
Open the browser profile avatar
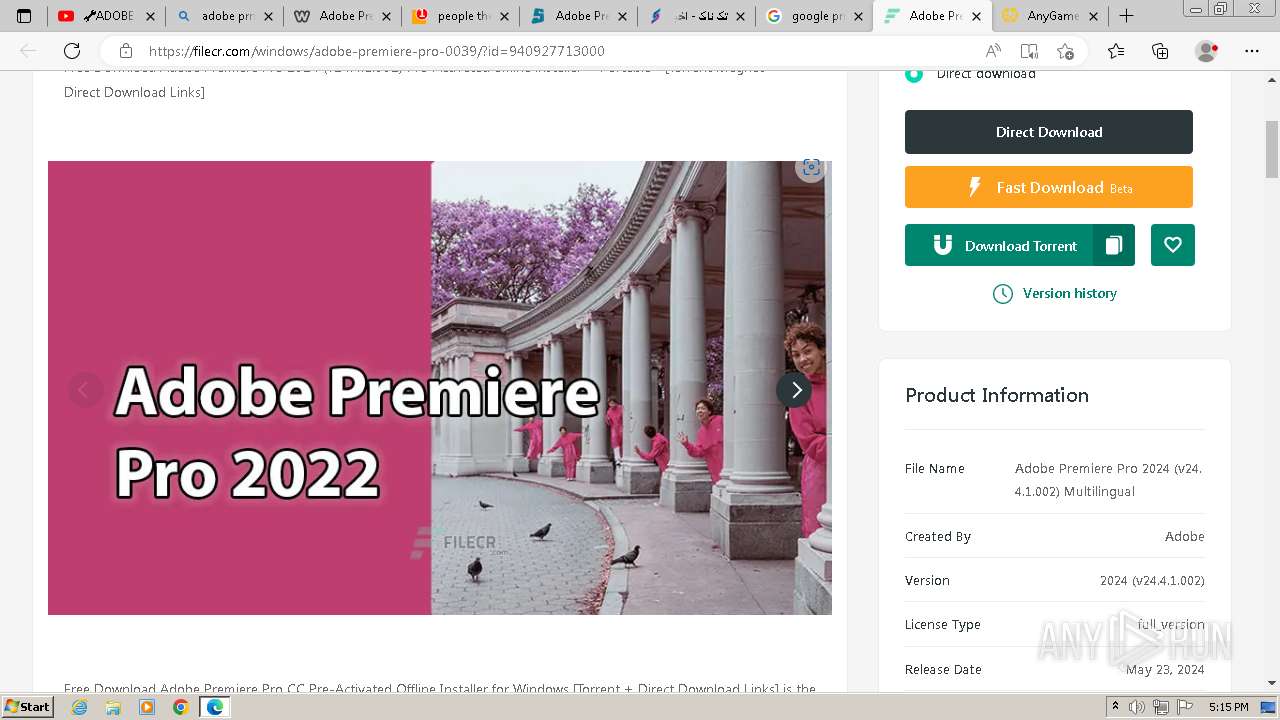[1207, 51]
